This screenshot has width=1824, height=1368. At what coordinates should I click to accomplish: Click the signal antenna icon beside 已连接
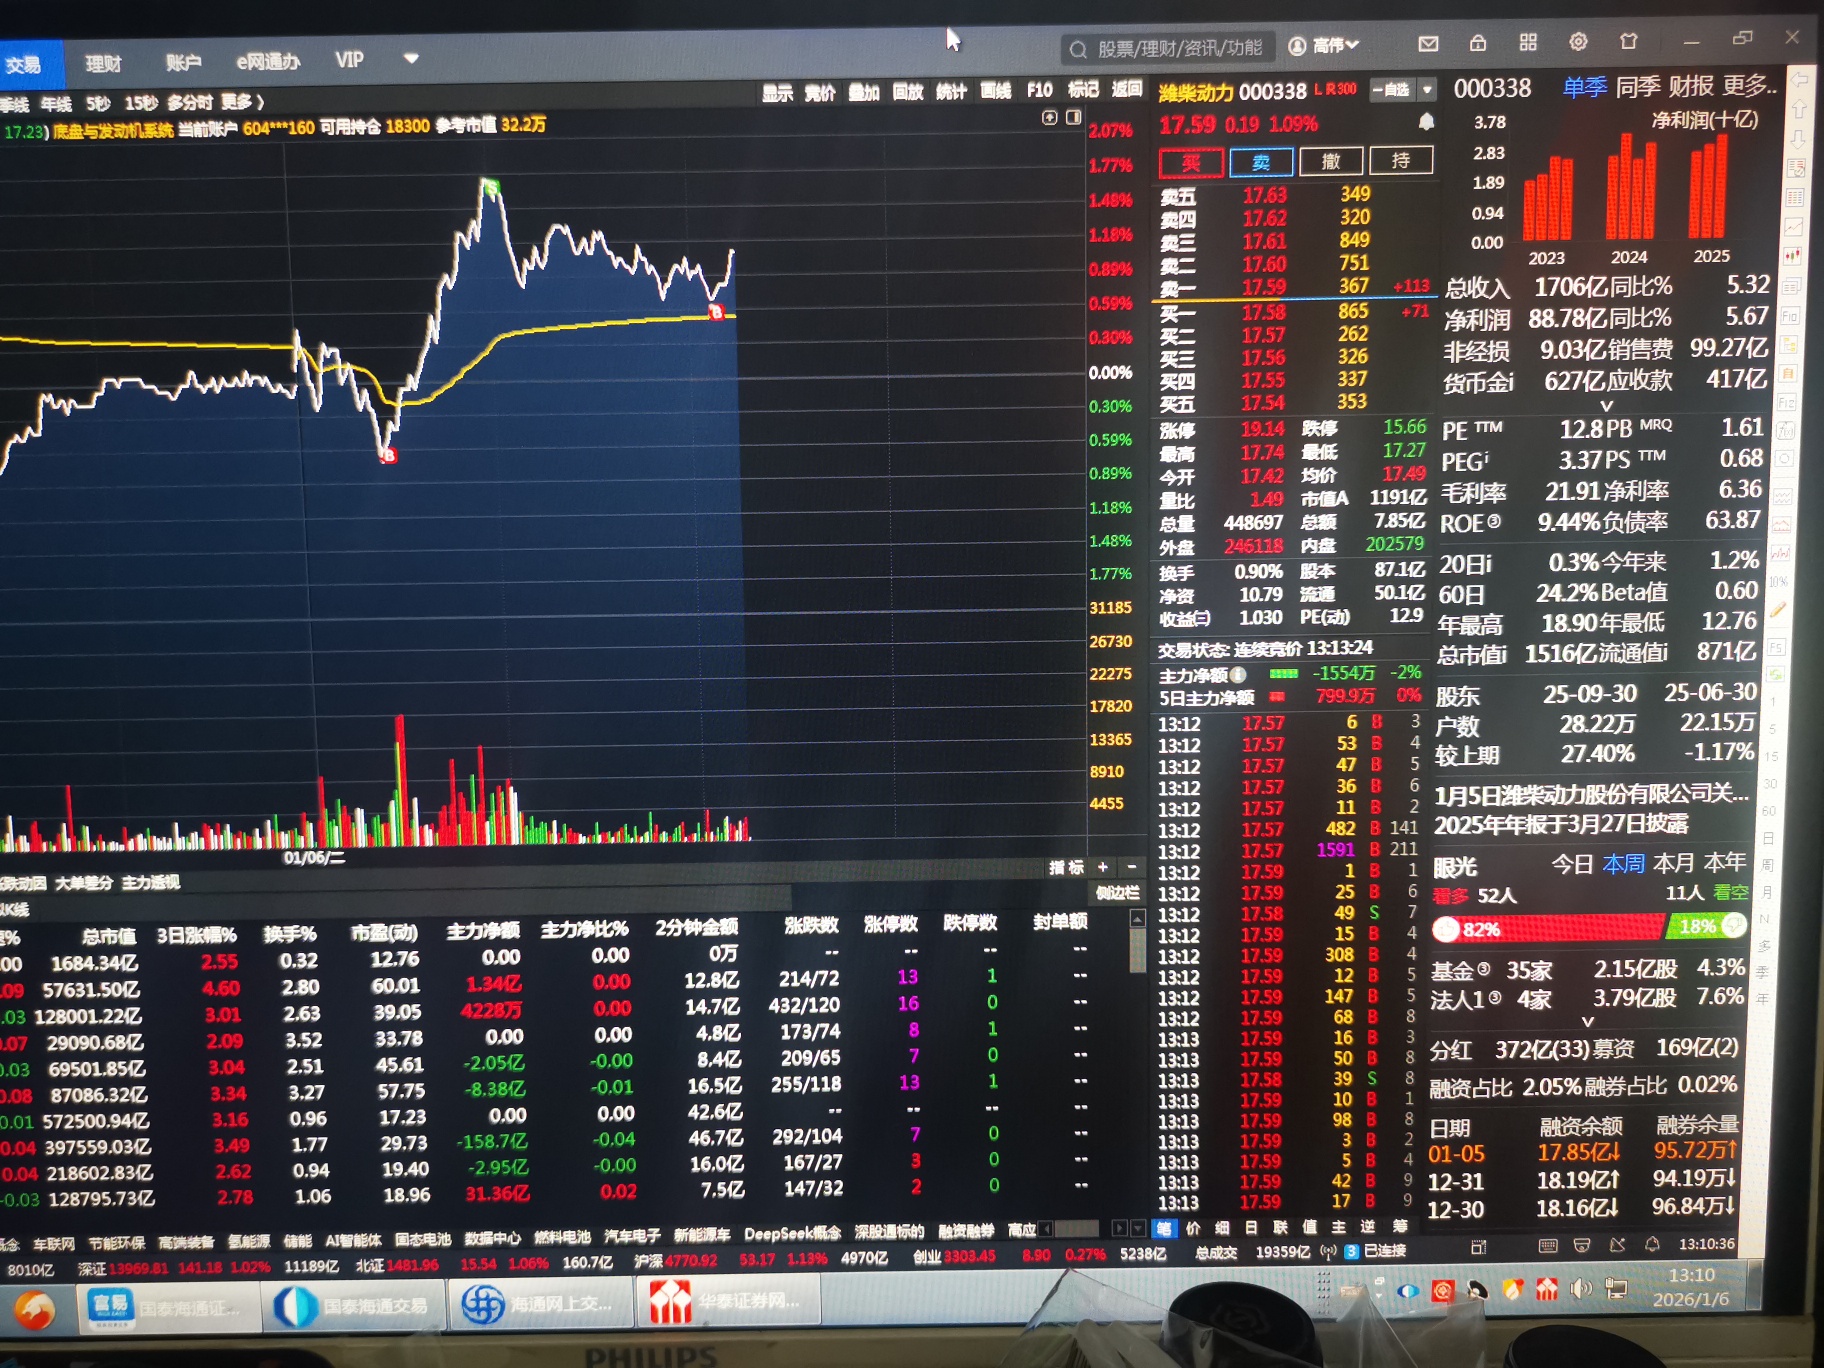1328,1251
